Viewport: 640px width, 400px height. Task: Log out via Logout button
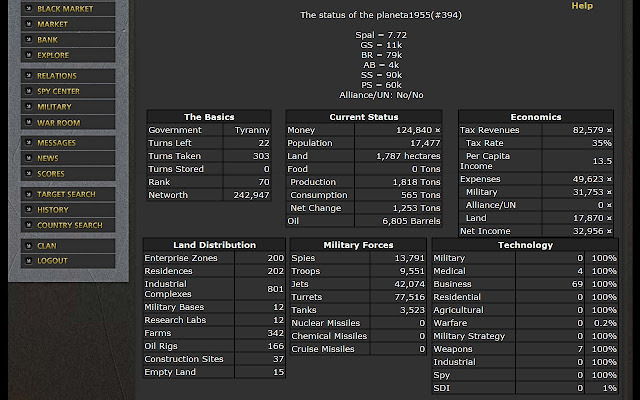tap(68, 261)
